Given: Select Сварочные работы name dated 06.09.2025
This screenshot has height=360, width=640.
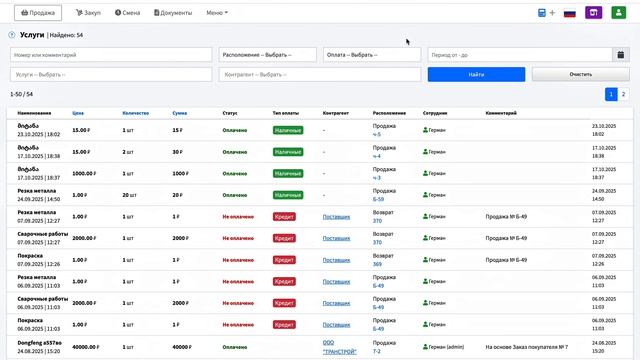Looking at the screenshot, I should click(42, 299).
